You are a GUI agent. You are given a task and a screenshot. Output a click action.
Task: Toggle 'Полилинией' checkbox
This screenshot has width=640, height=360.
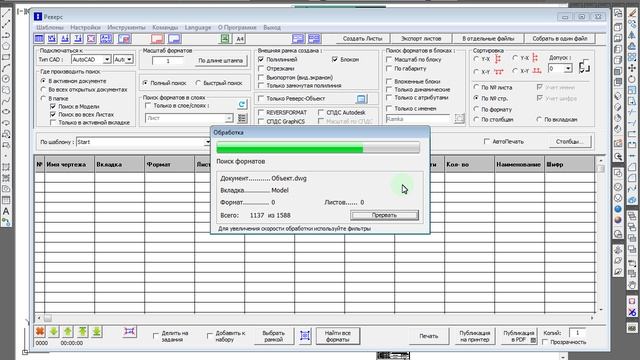(261, 60)
